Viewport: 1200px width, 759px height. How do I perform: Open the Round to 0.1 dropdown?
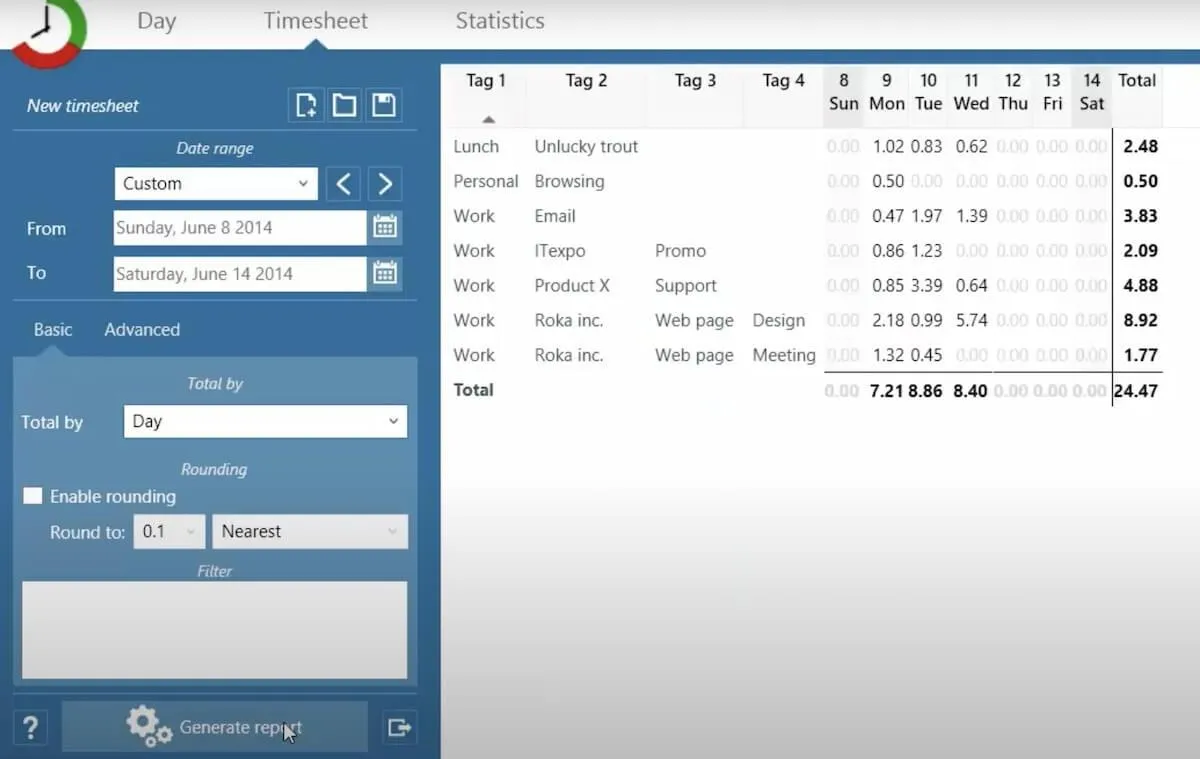click(x=169, y=531)
